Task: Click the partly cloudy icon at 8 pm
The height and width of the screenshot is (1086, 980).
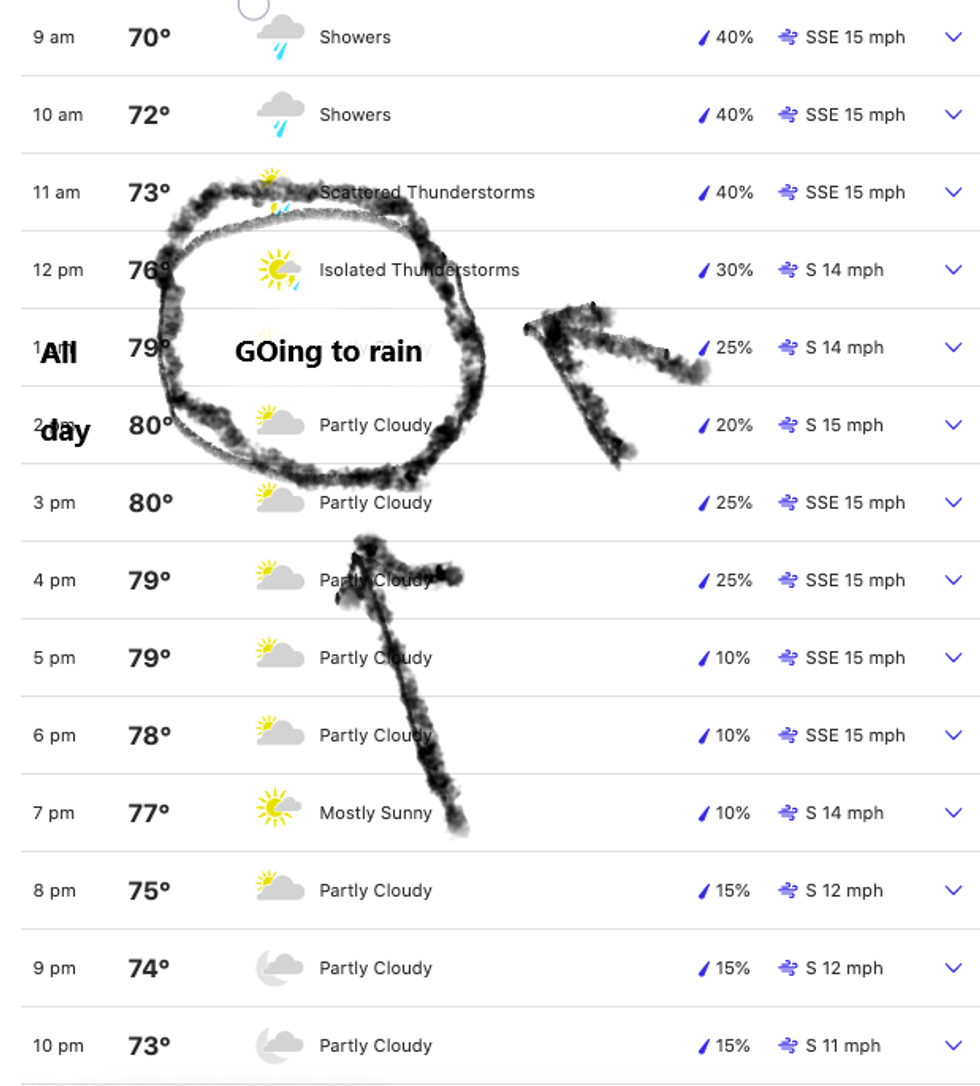Action: 280,886
